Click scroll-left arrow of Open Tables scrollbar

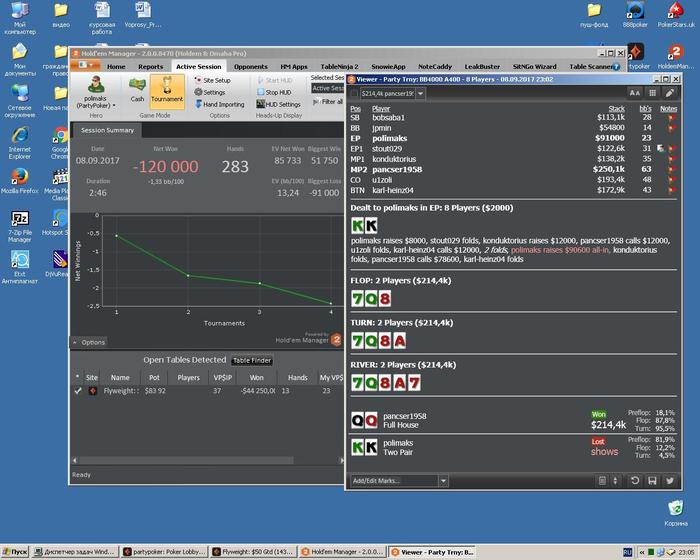(75, 460)
